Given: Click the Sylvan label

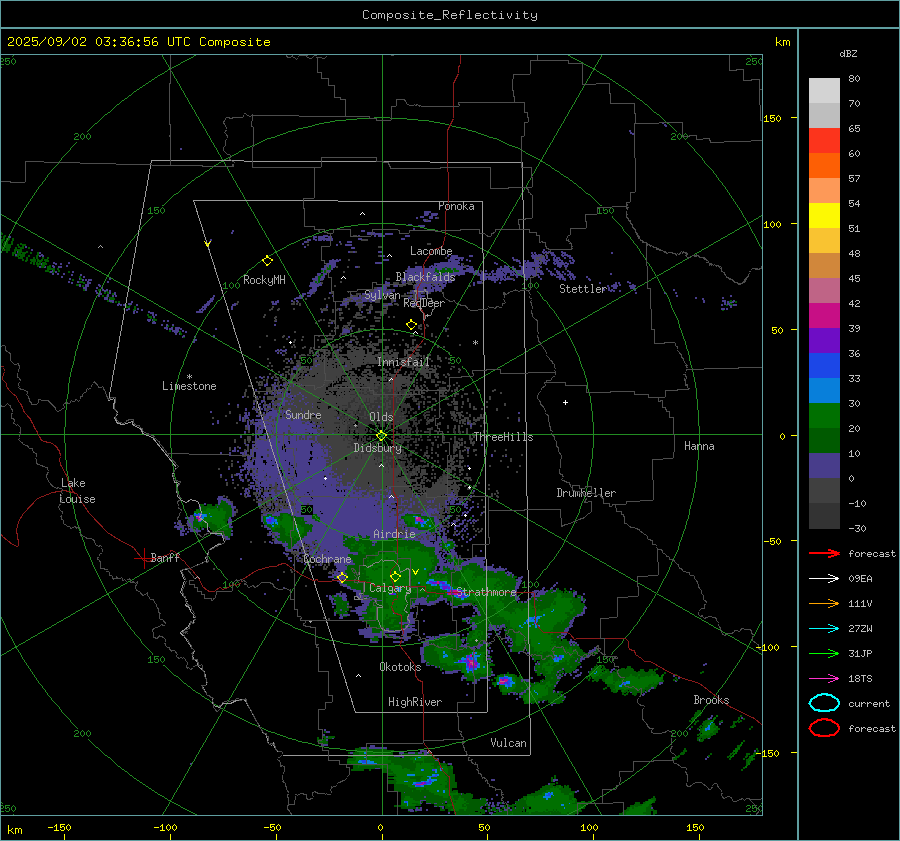Looking at the screenshot, I should click(382, 295).
